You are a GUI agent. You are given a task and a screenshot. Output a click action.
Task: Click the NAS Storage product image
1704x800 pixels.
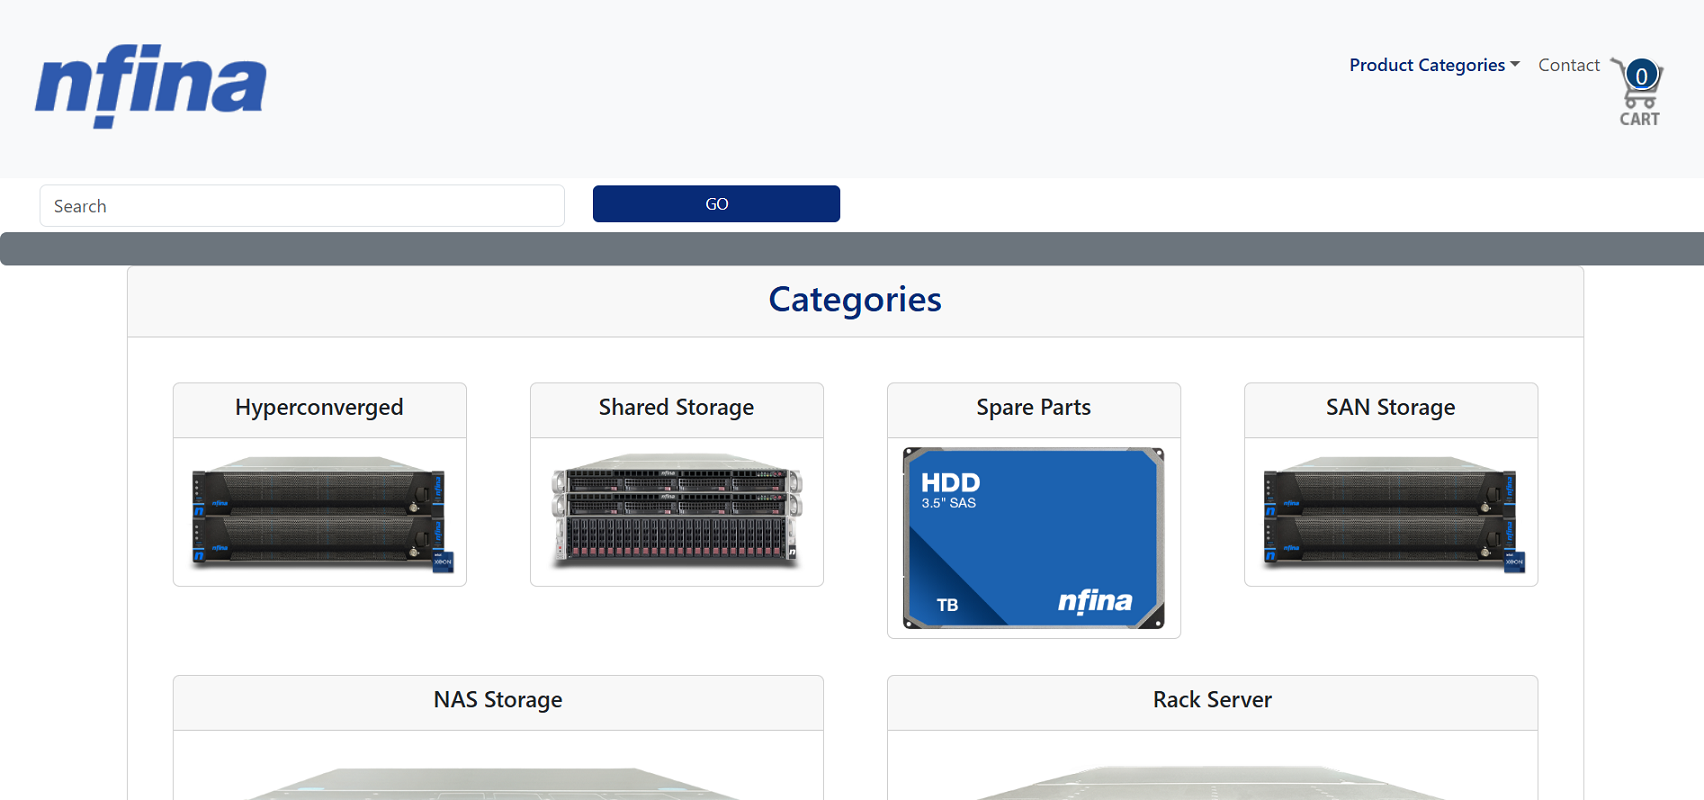[x=498, y=782]
